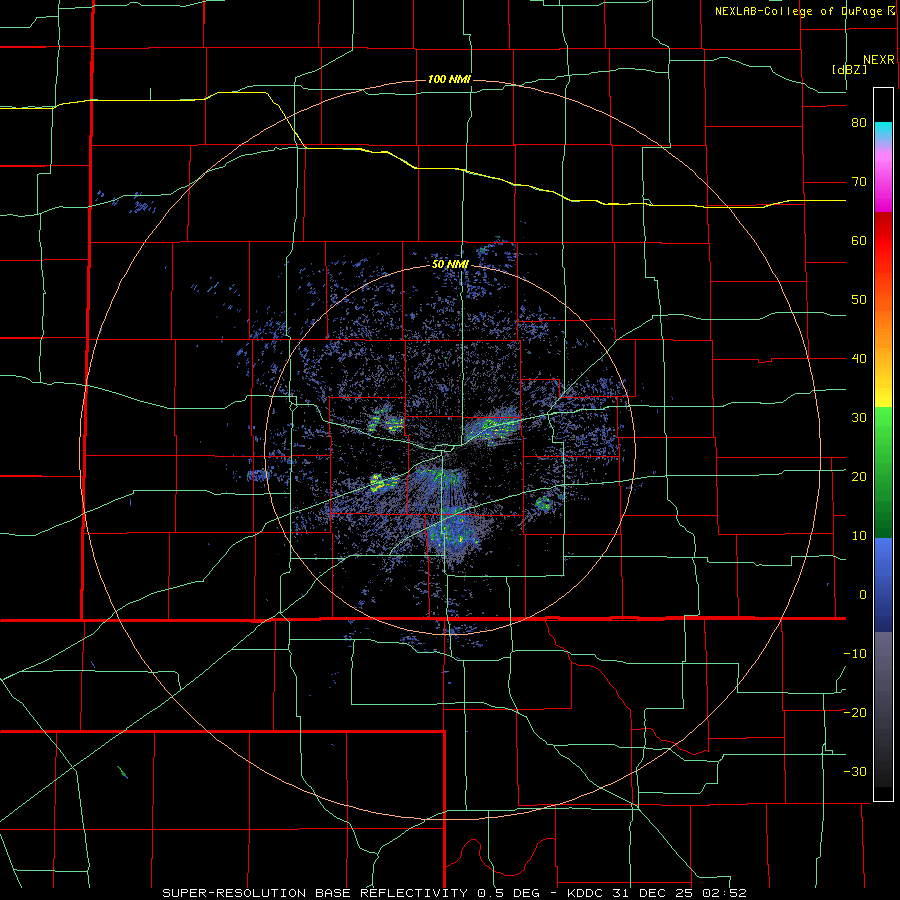Viewport: 900px width, 900px height.
Task: Click the 50 NMI range ring label
Action: click(451, 265)
